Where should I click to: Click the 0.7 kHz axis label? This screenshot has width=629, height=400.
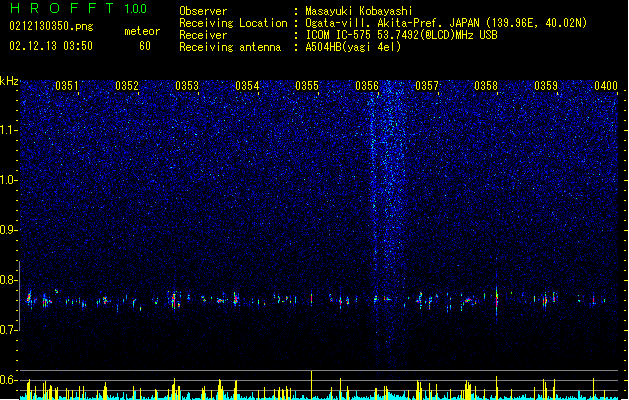pyautogui.click(x=8, y=330)
